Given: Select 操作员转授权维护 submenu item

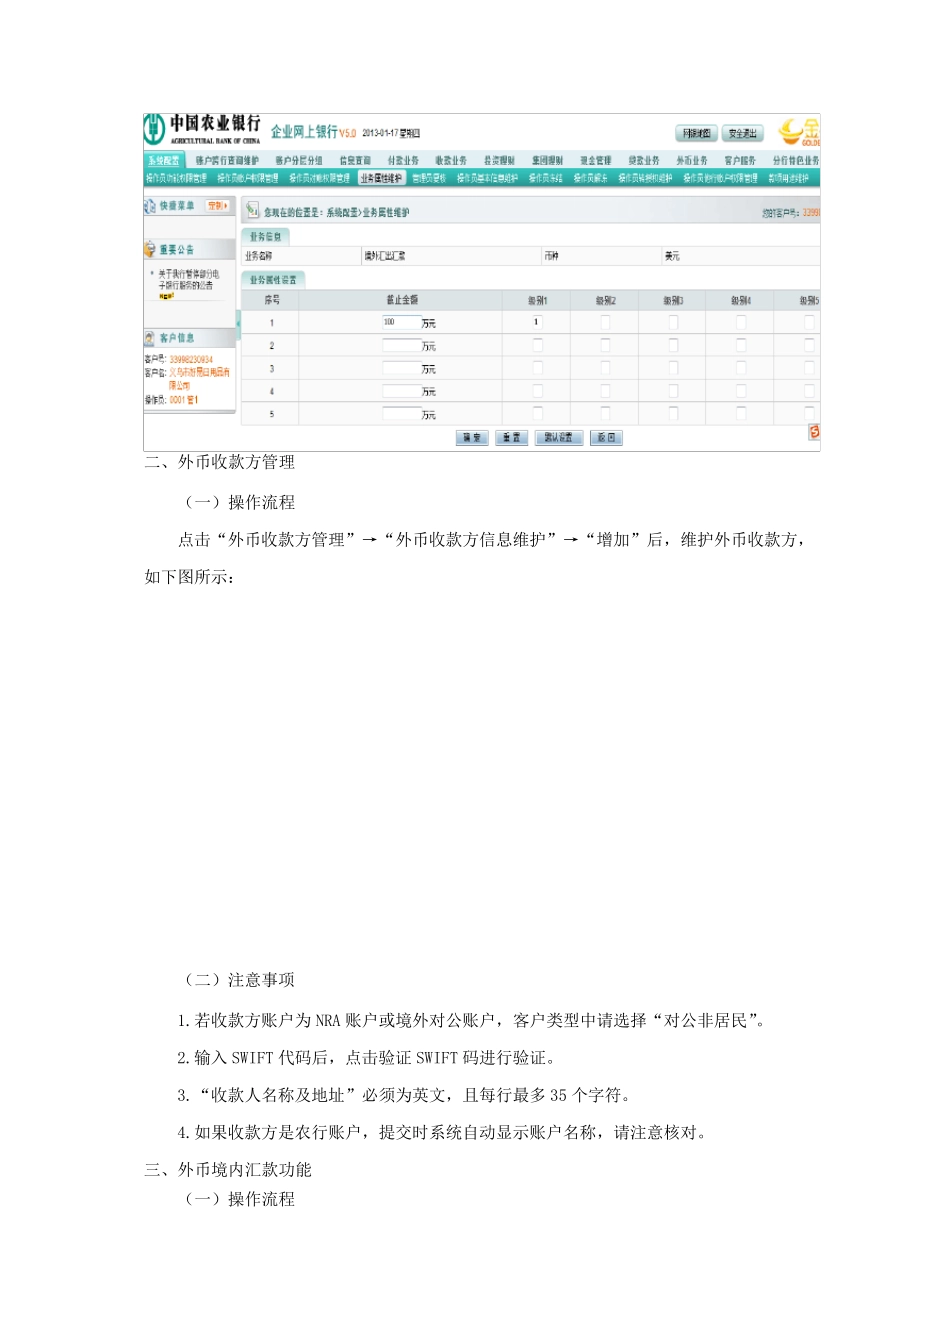Looking at the screenshot, I should pyautogui.click(x=645, y=179).
